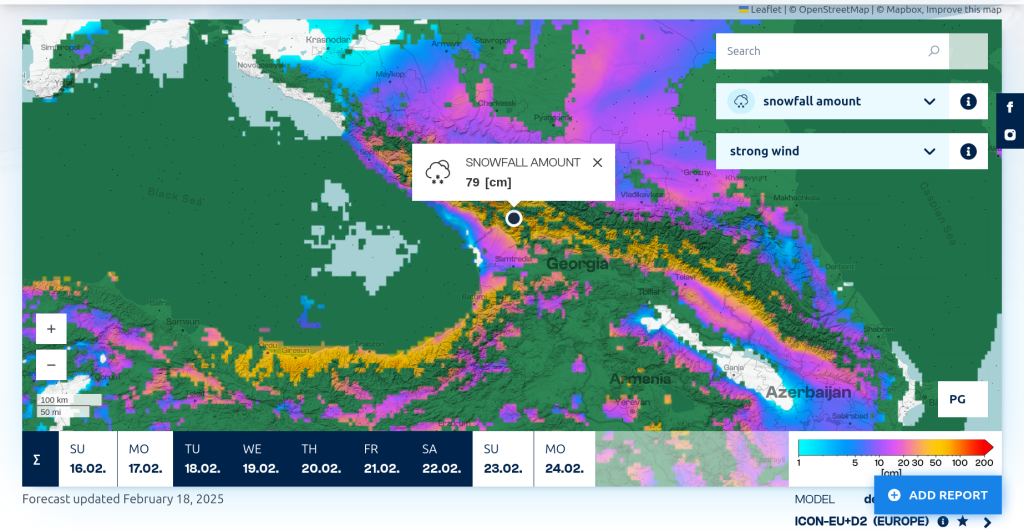This screenshot has height=530, width=1024.
Task: Click Improve this map link
Action: [963, 9]
